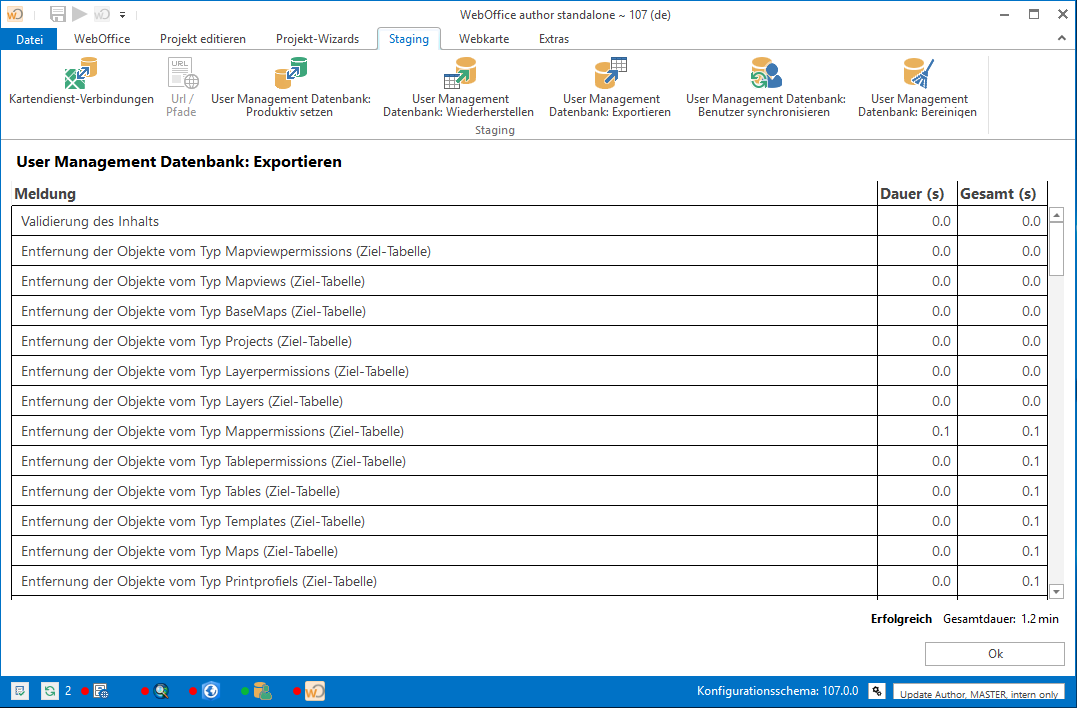Screen dimensions: 1077x708
Task: Click the green sync status indicator near the database icon
Action: (244, 690)
